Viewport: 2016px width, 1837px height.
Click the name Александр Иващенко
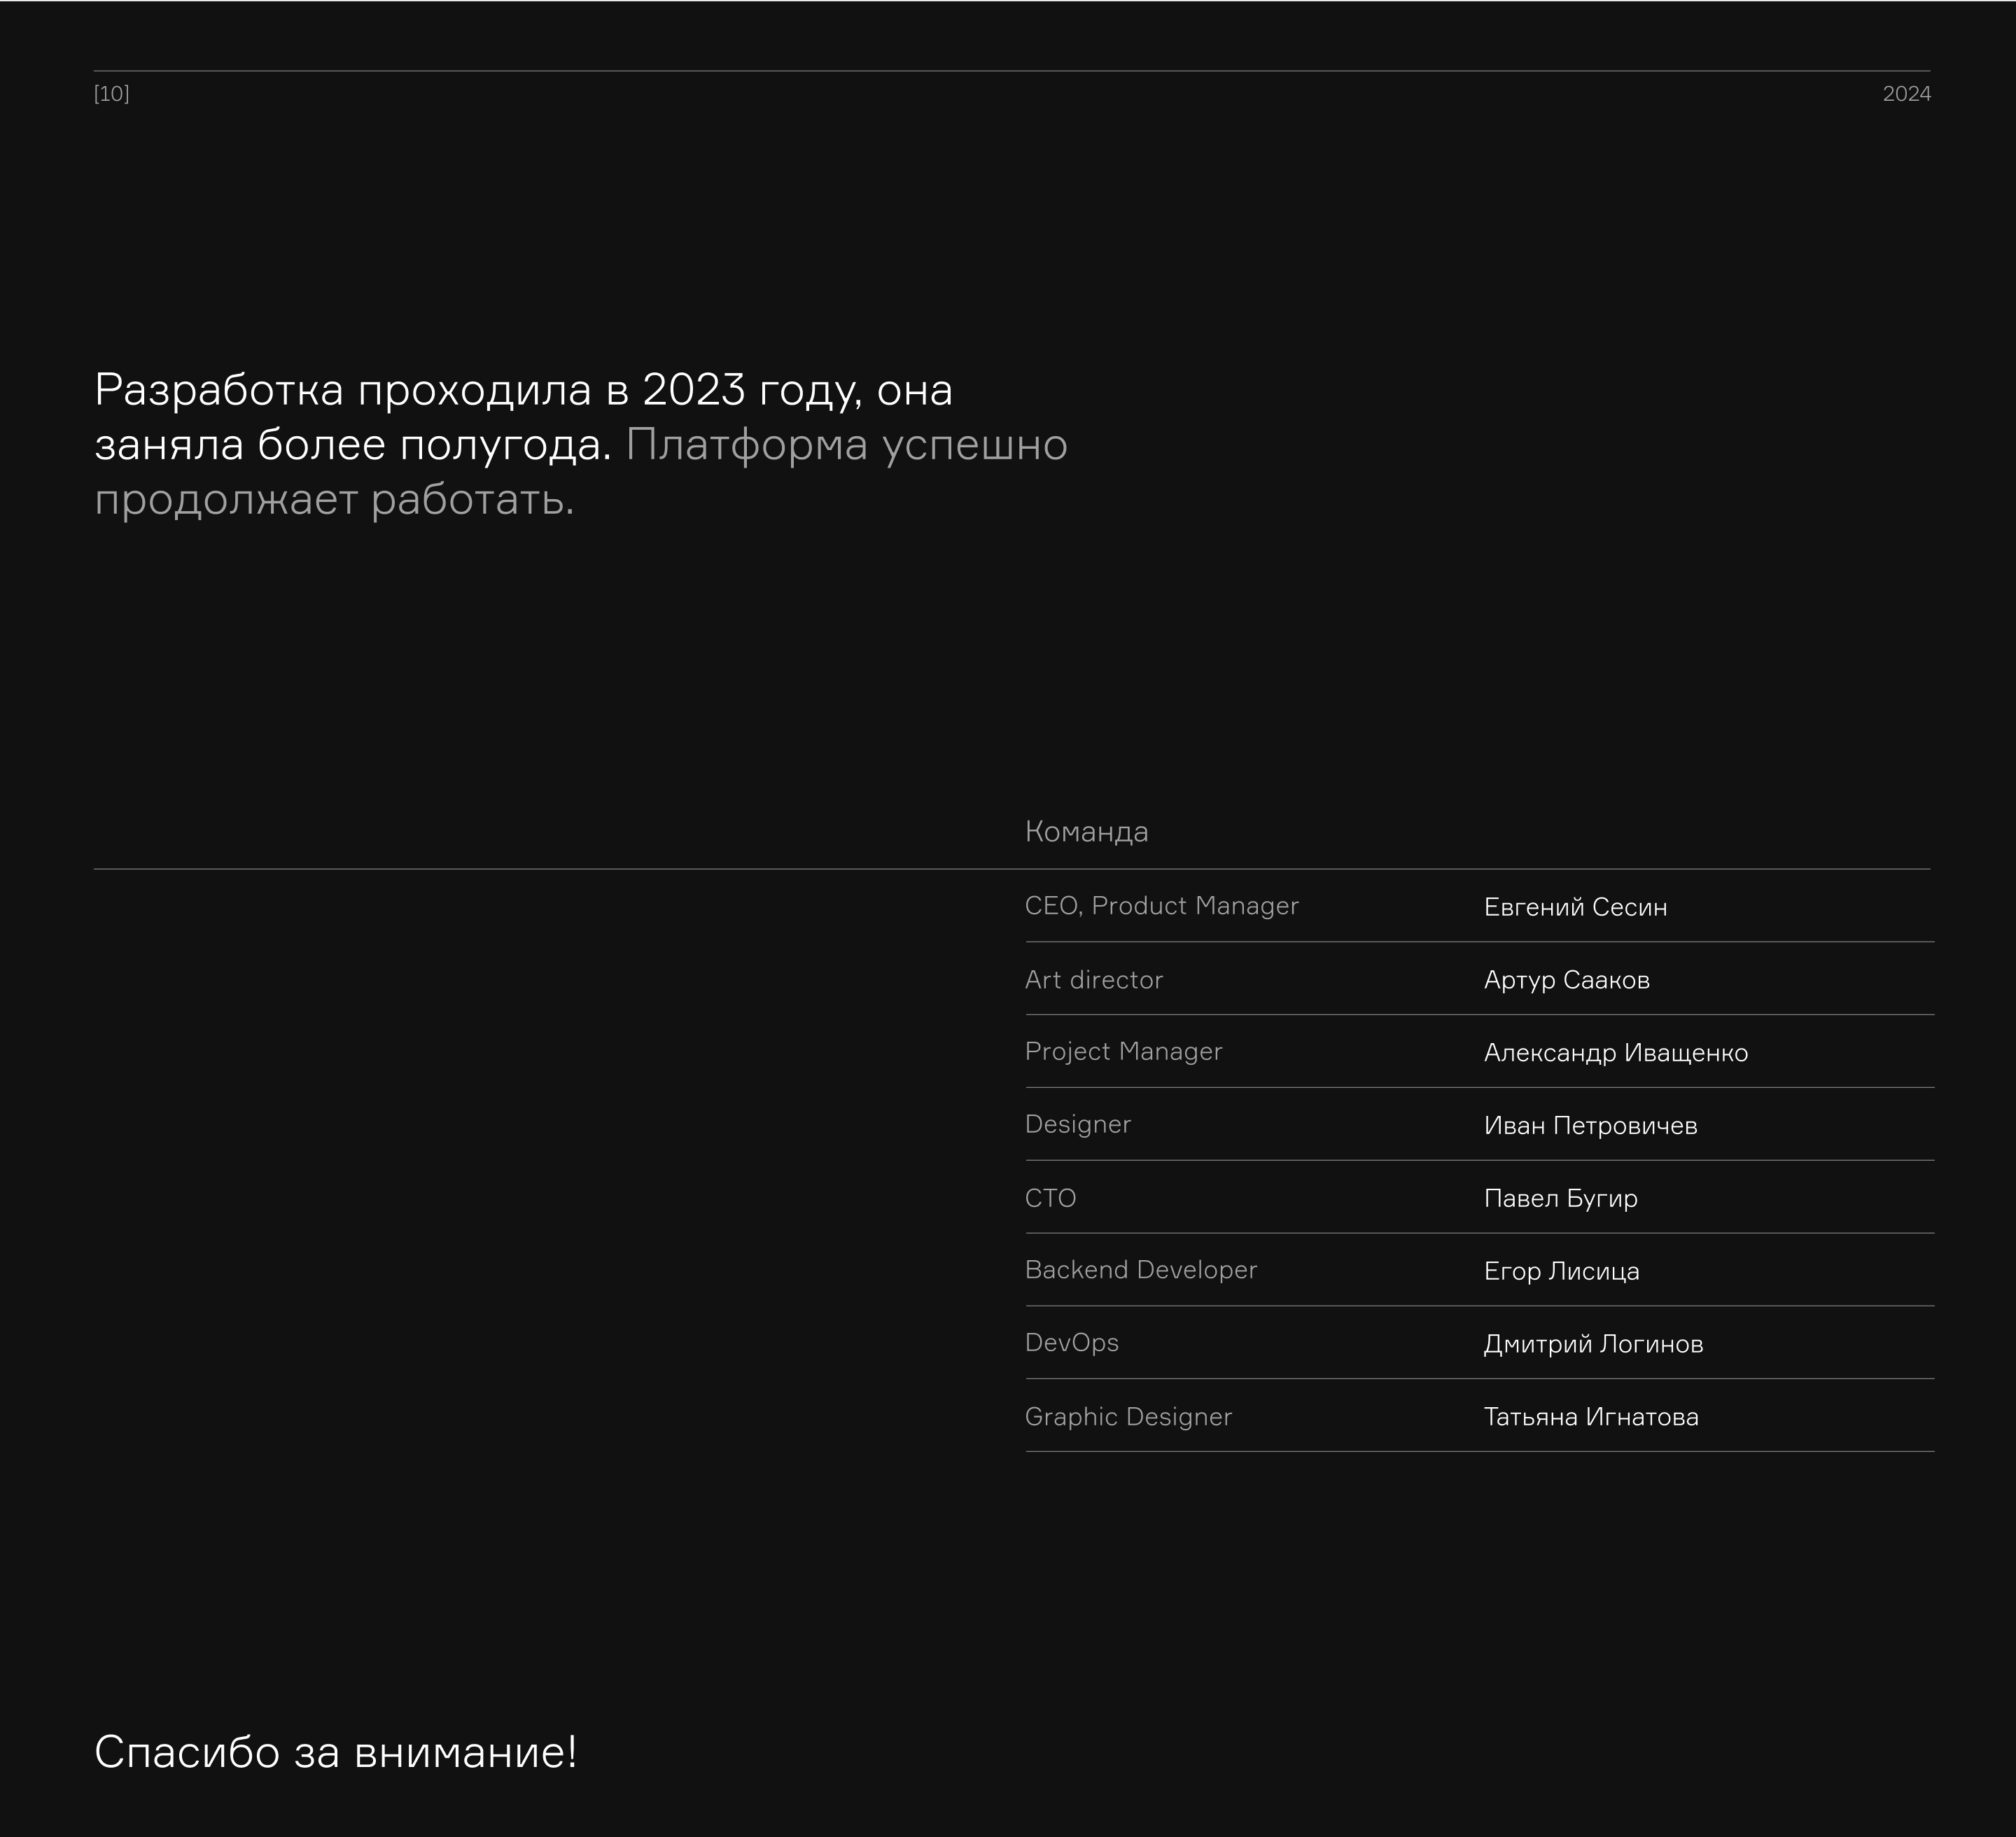pos(1615,1053)
